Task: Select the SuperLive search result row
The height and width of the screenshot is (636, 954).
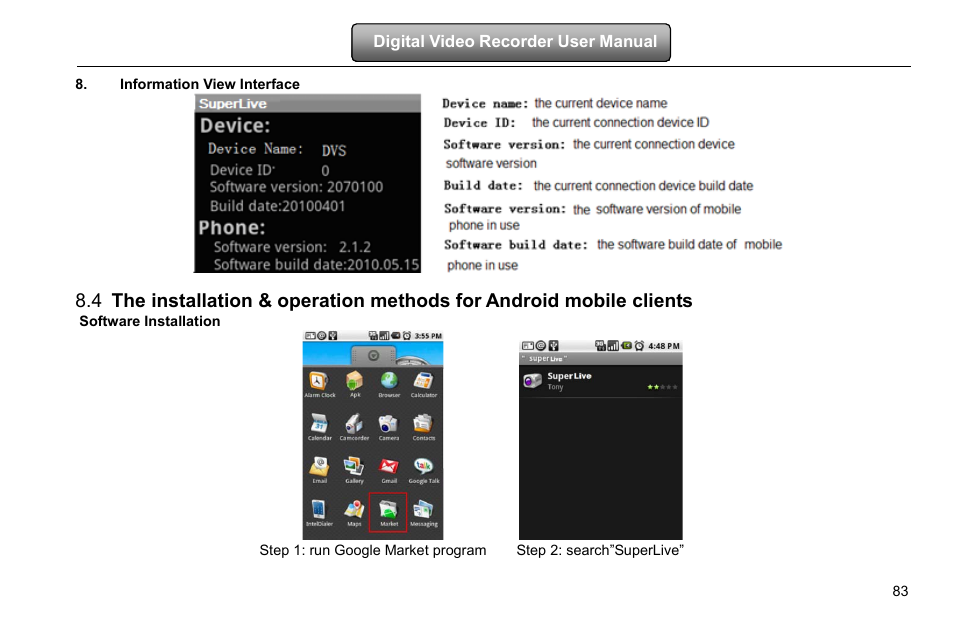Action: pos(601,382)
